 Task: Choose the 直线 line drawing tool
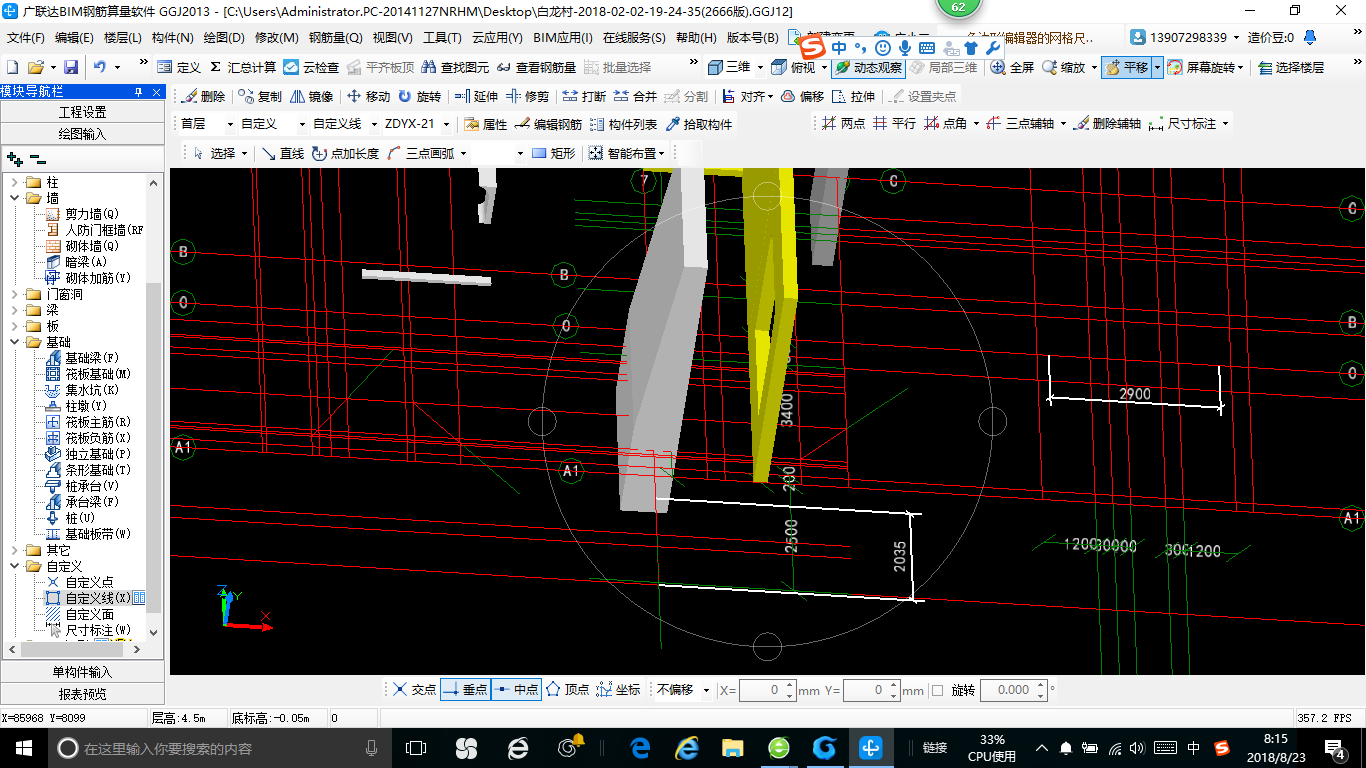pyautogui.click(x=283, y=153)
